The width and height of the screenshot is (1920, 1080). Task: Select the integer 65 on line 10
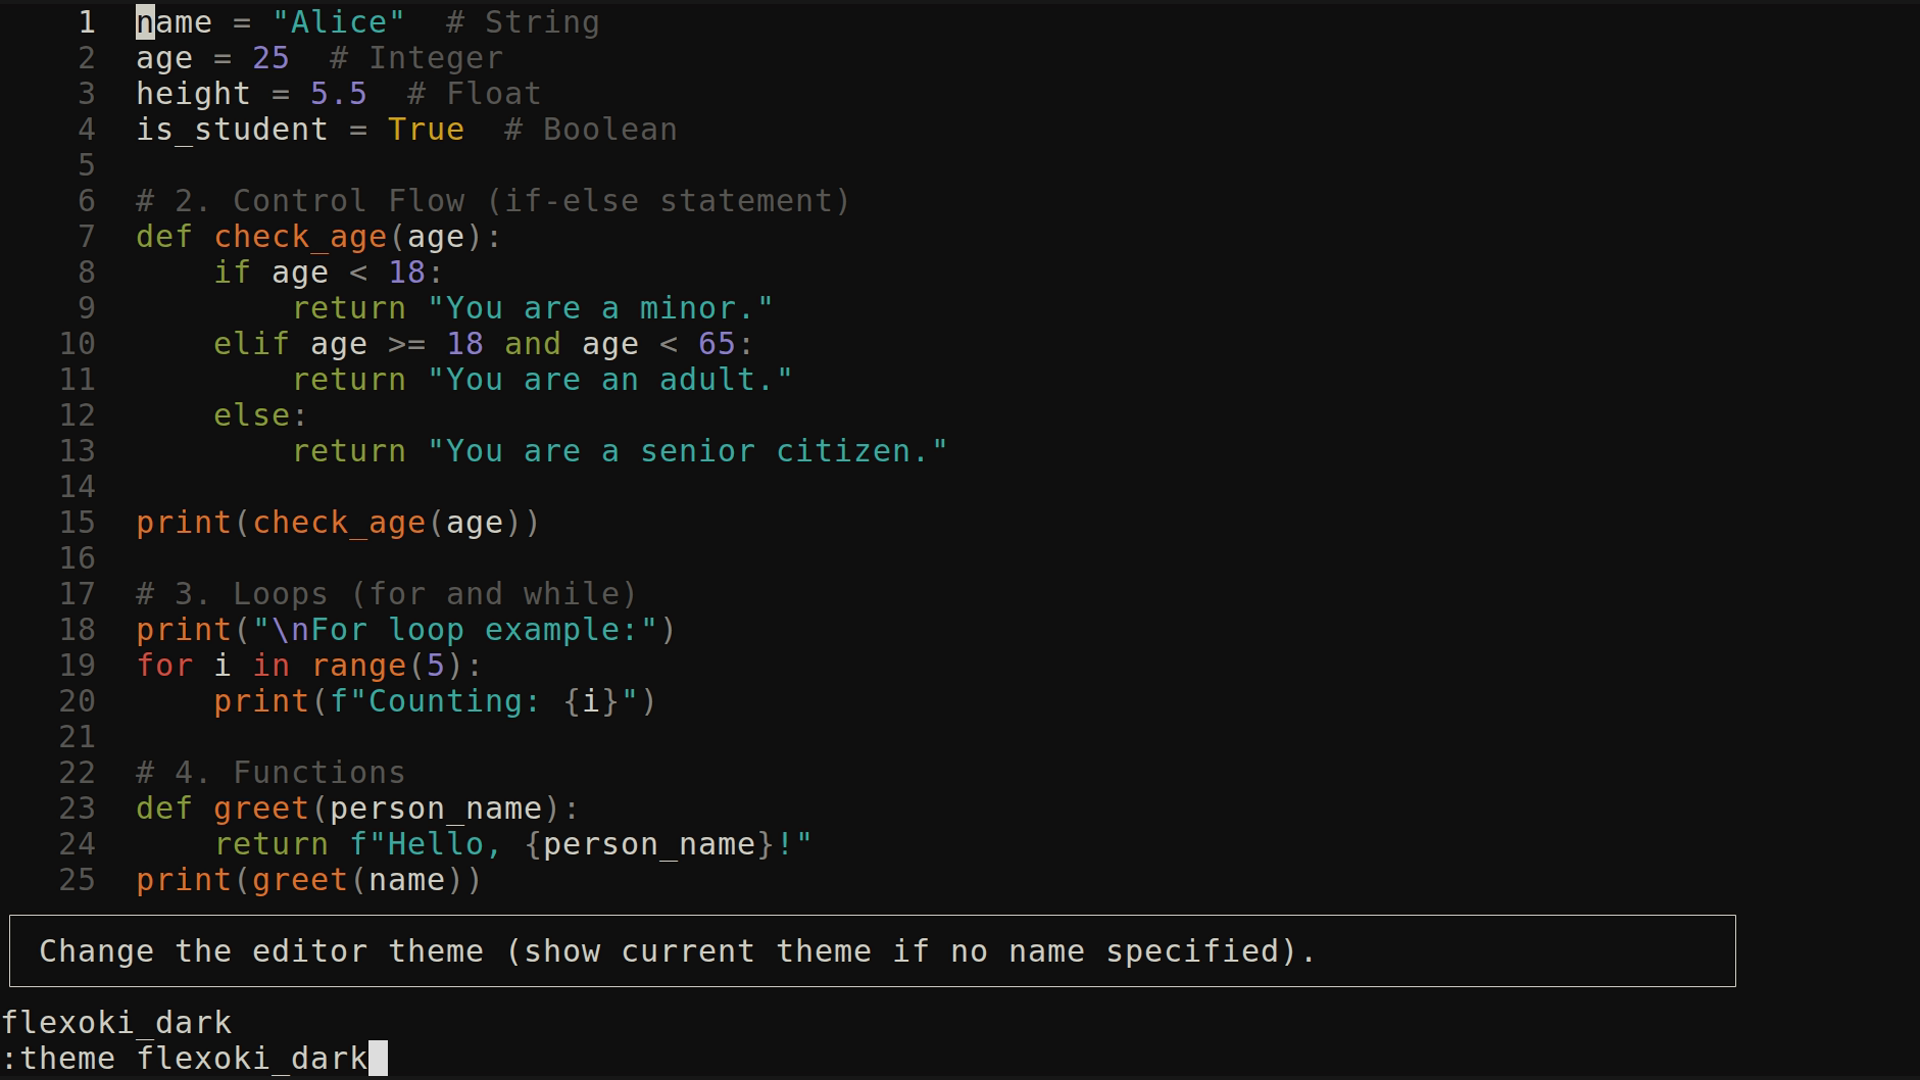click(x=716, y=343)
